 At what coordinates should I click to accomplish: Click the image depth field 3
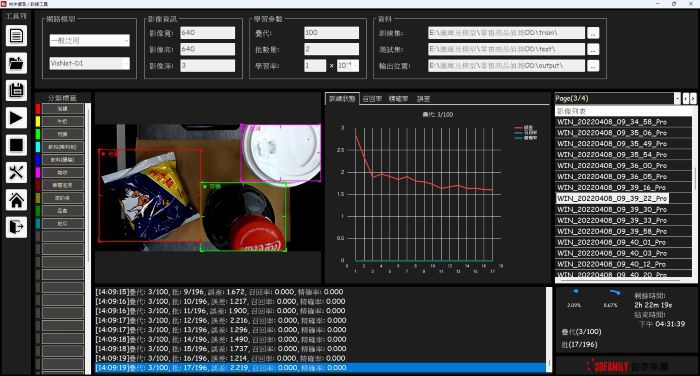[208, 66]
